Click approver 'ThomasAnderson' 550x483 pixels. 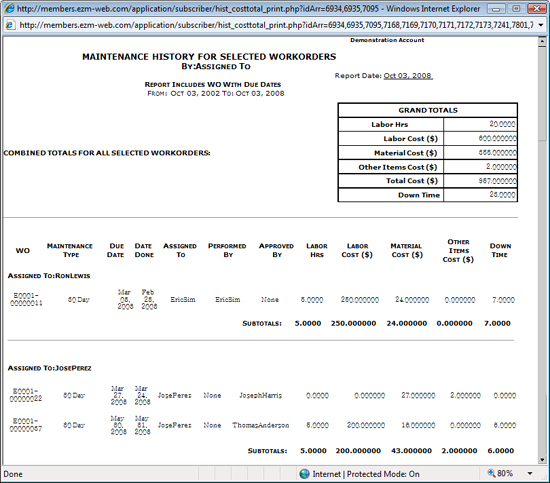pos(261,425)
